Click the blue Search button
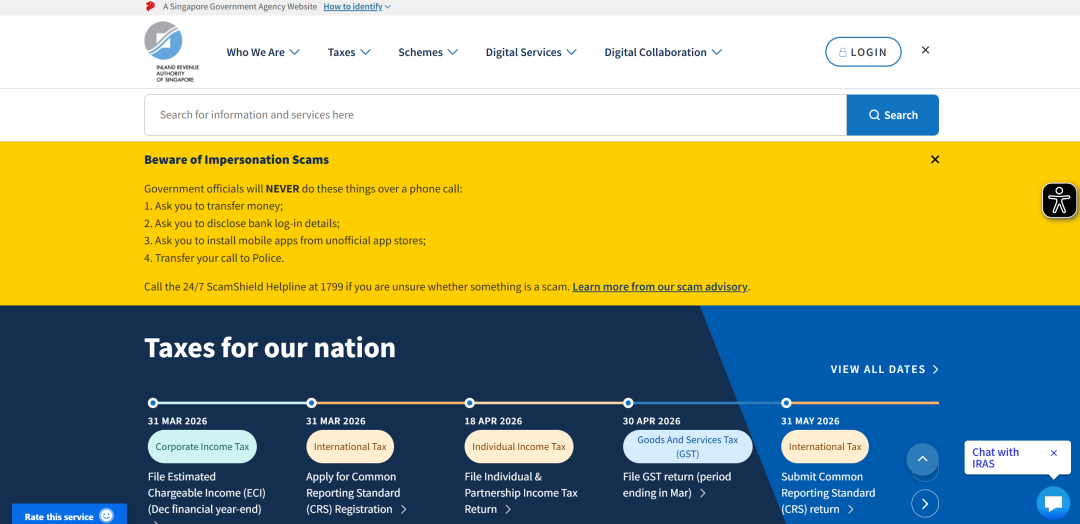This screenshot has height=524, width=1080. pos(892,115)
